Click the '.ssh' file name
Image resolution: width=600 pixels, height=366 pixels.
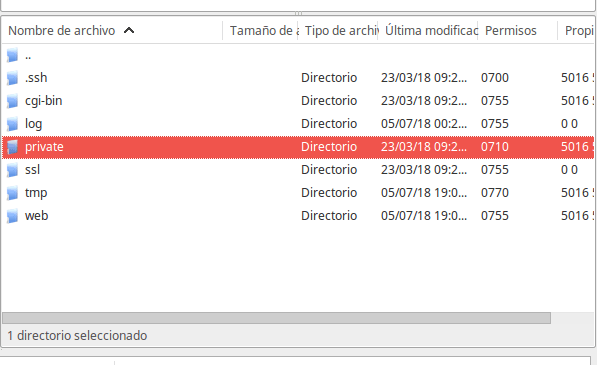(x=36, y=78)
